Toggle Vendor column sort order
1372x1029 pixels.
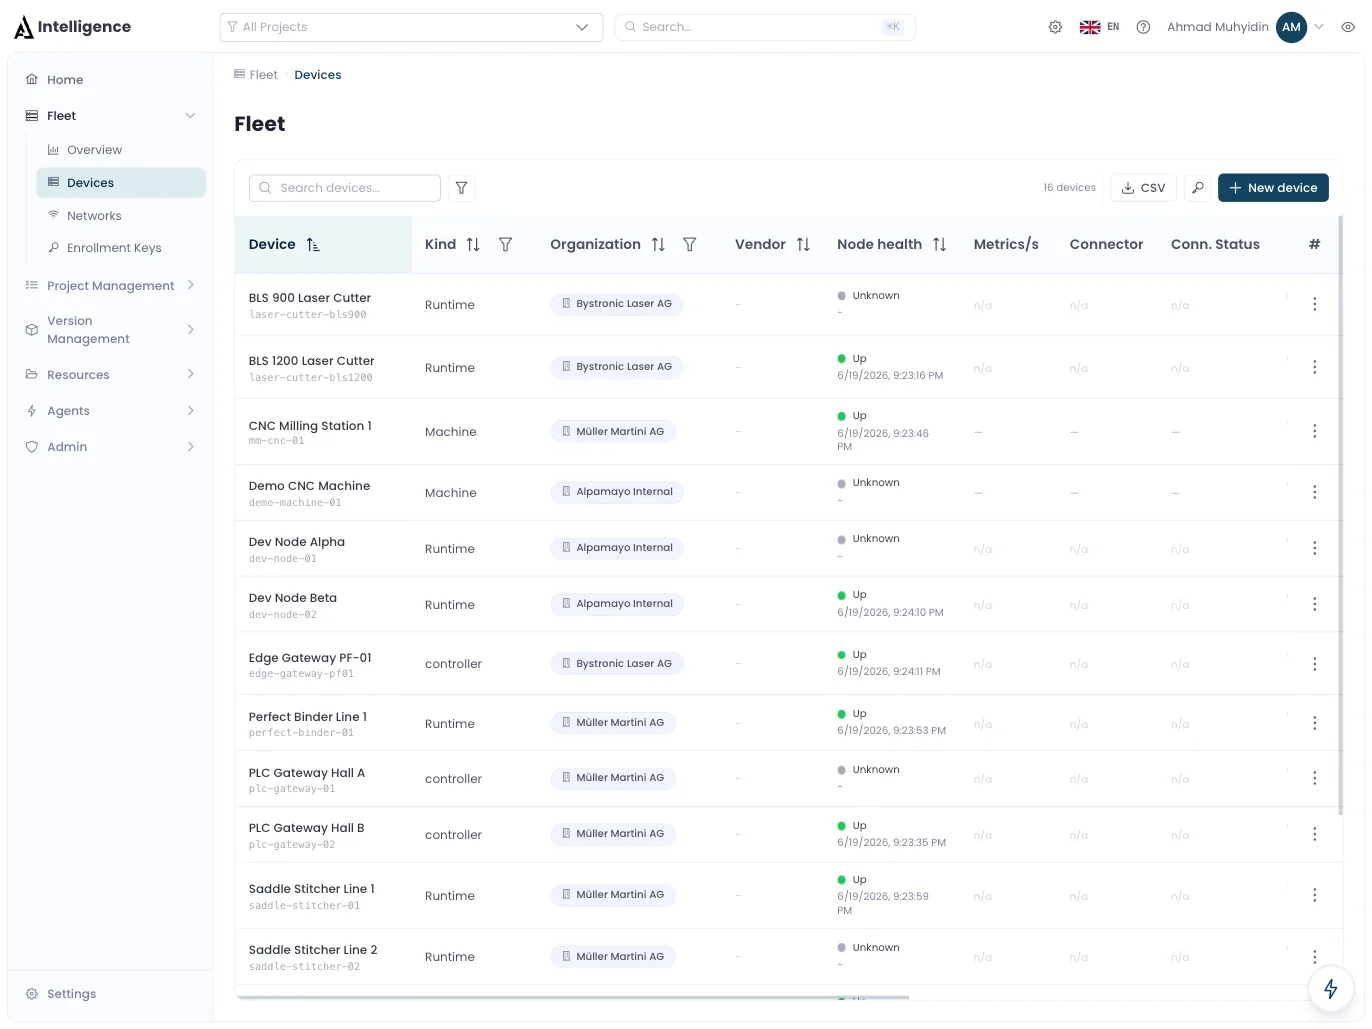point(803,244)
